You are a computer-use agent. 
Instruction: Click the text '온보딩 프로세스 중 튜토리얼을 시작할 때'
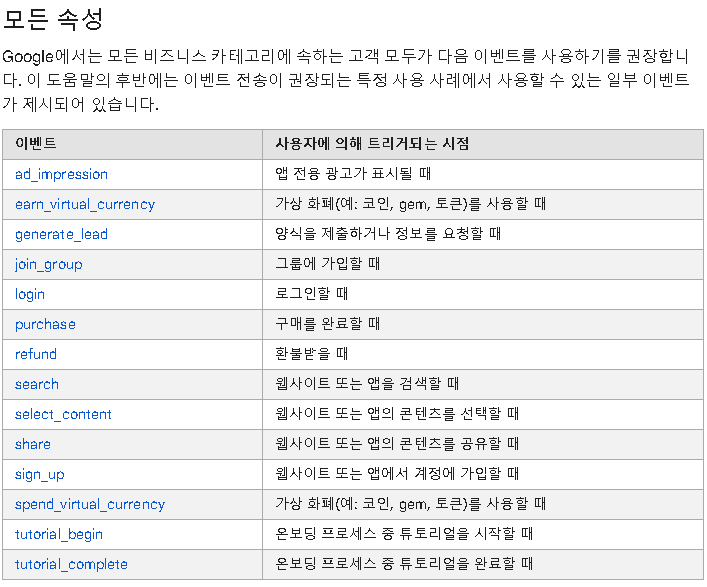pyautogui.click(x=404, y=534)
